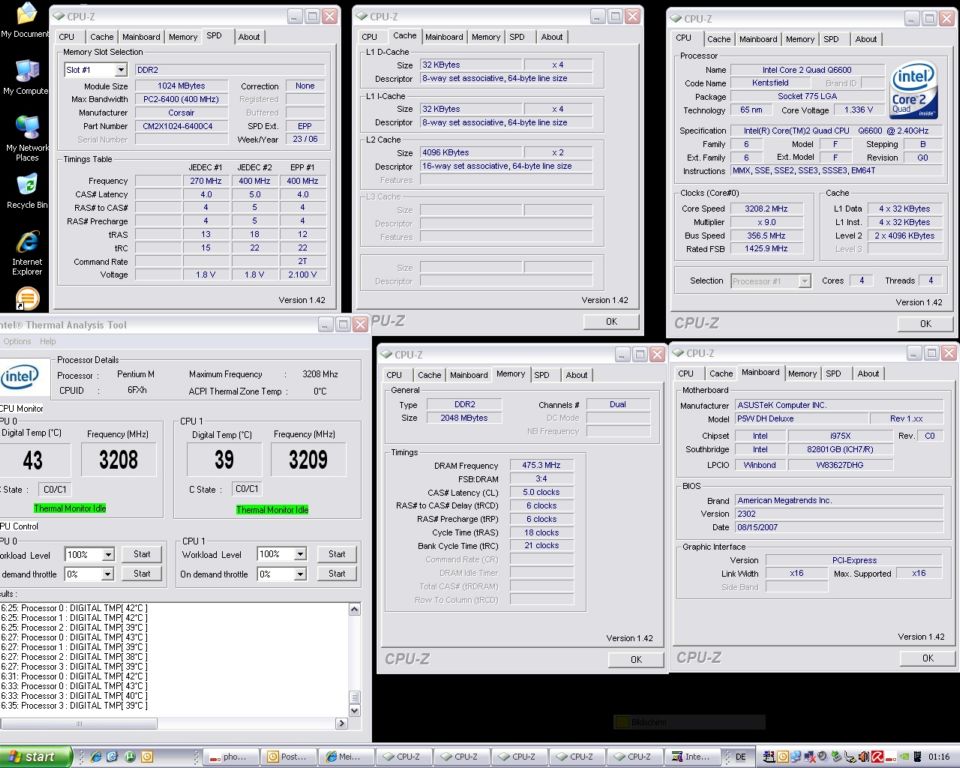Close the CPU-Z window showing Memory Slot Selection

click(x=329, y=17)
